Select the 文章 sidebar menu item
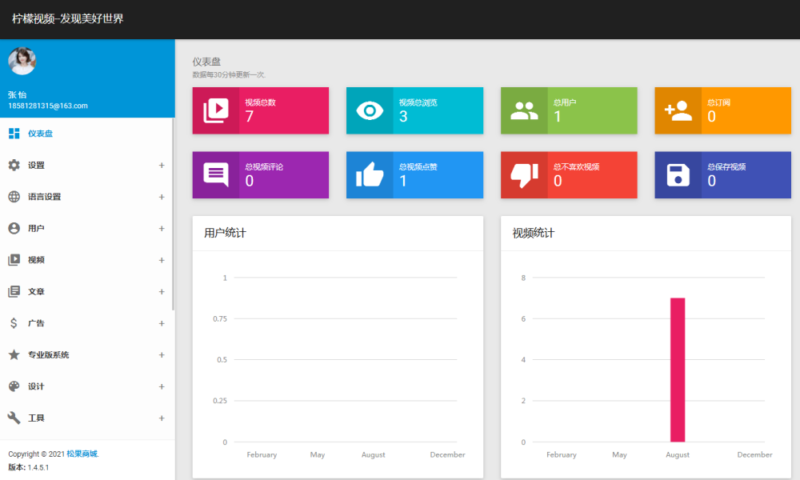Screen dimensions: 800x480 [36, 292]
